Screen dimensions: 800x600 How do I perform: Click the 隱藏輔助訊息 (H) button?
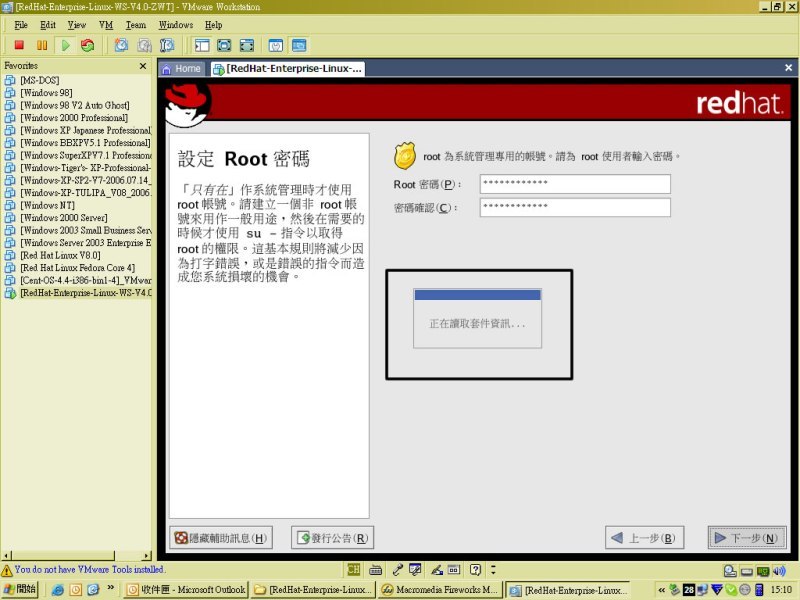[x=221, y=538]
